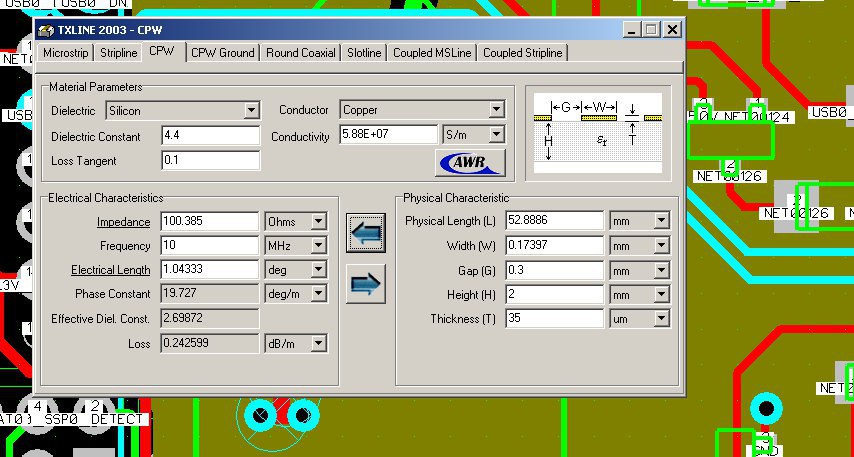Switch to the Stripline tab
Viewport: 854px width, 457px height.
[x=118, y=53]
